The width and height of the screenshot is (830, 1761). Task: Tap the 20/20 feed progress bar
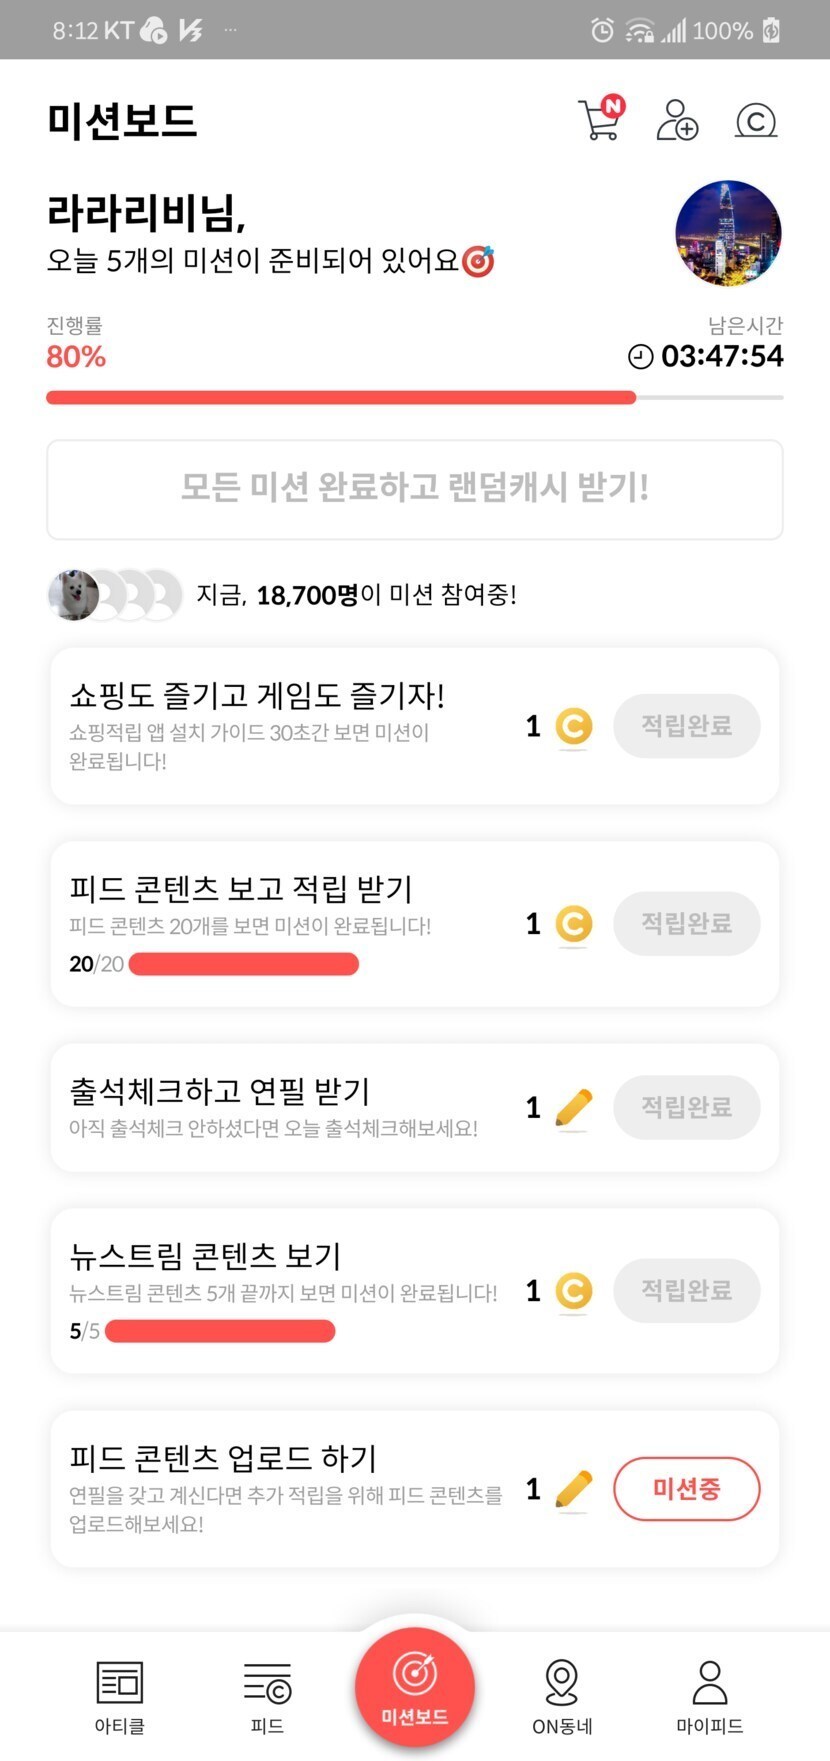[x=243, y=964]
